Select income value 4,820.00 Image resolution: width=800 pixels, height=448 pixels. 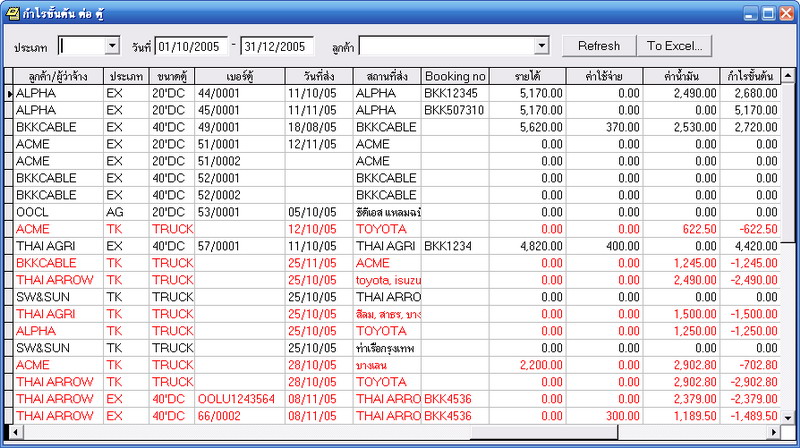pos(528,246)
